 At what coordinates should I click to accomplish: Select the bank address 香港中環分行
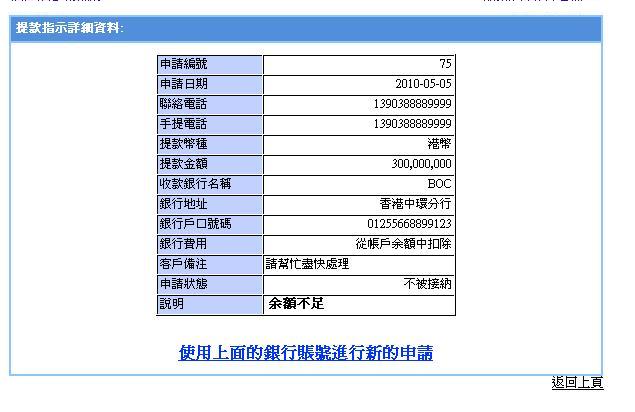pos(418,204)
